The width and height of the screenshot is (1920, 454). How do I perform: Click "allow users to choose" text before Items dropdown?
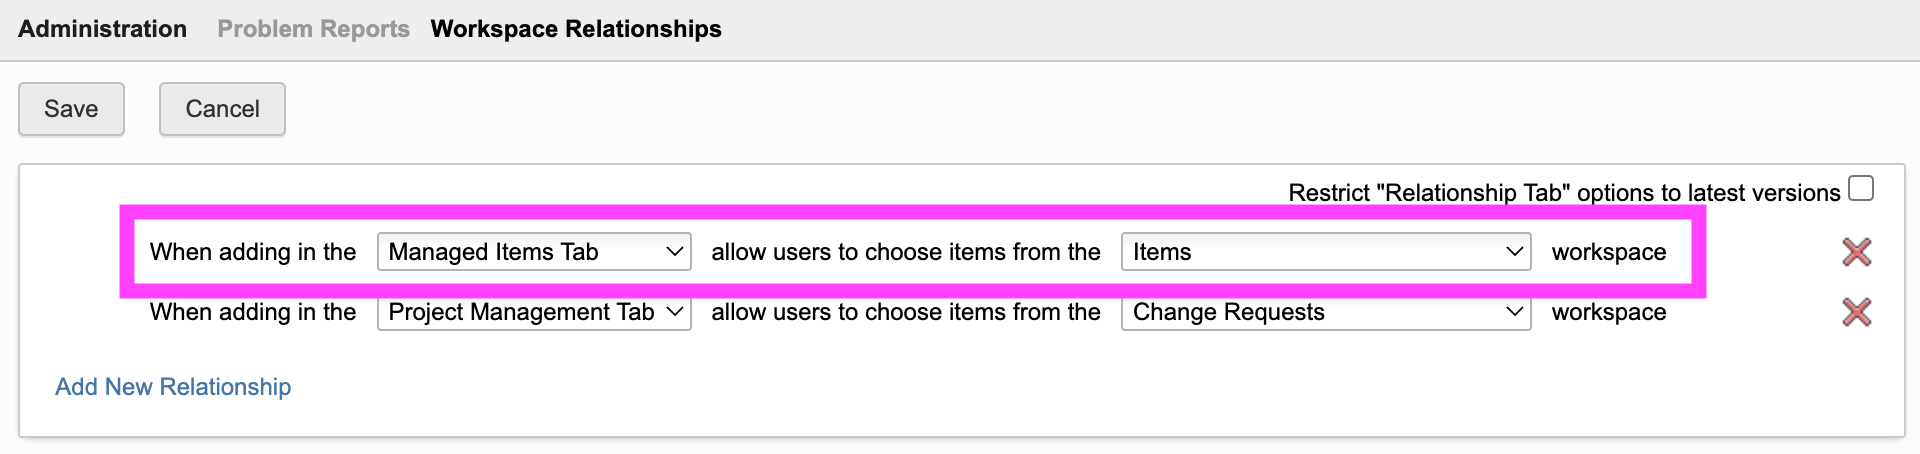pos(906,252)
